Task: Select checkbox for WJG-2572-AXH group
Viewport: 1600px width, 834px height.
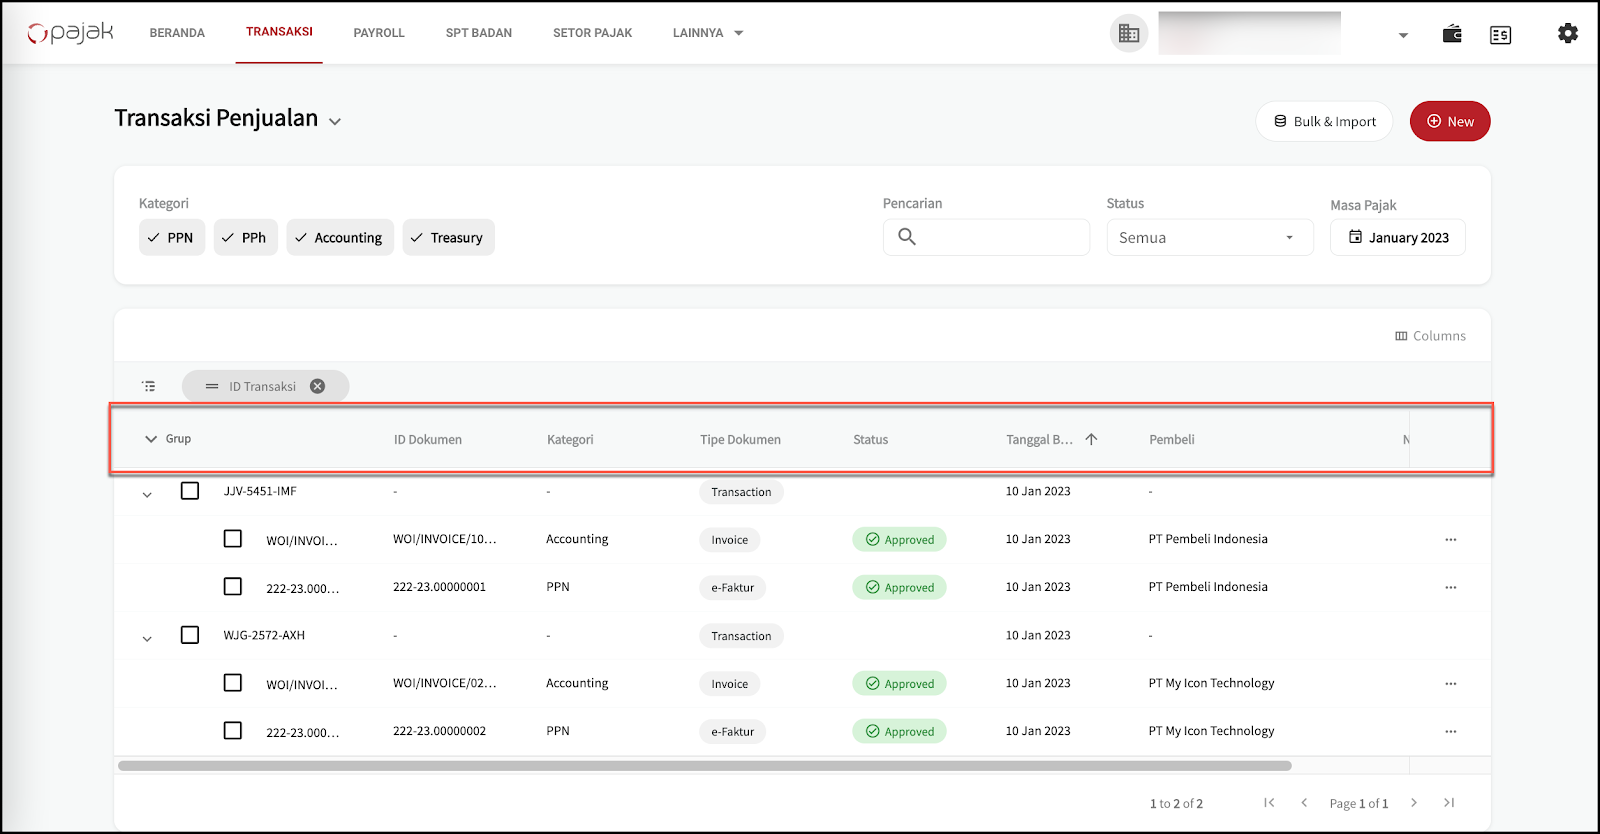Action: (x=190, y=635)
